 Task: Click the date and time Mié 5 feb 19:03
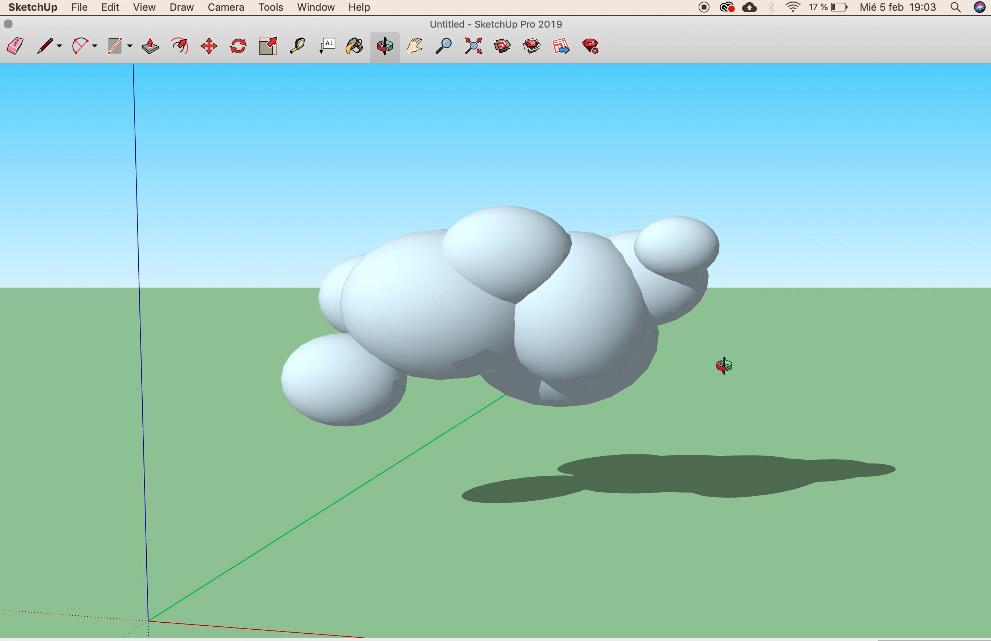[x=897, y=8]
